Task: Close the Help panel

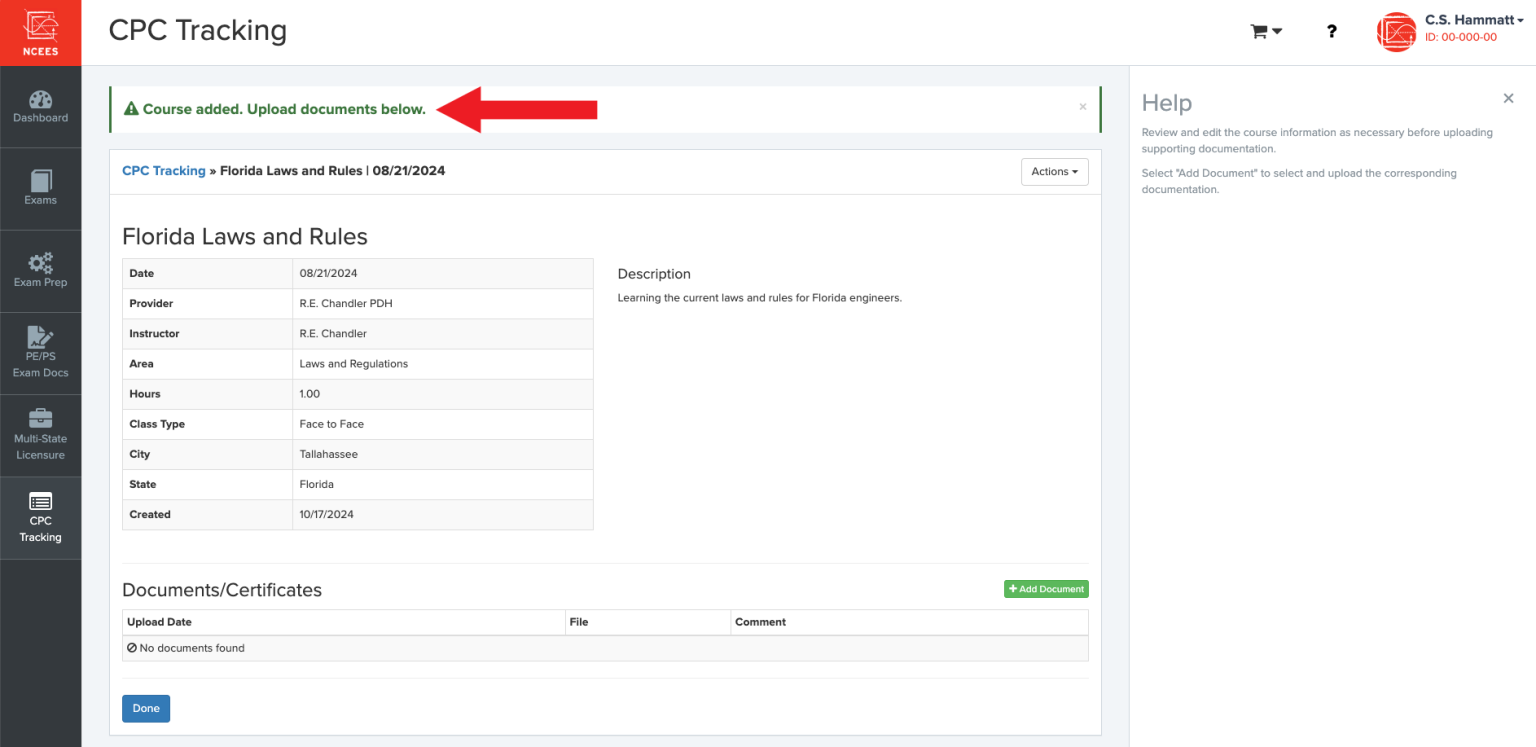Action: click(1508, 98)
